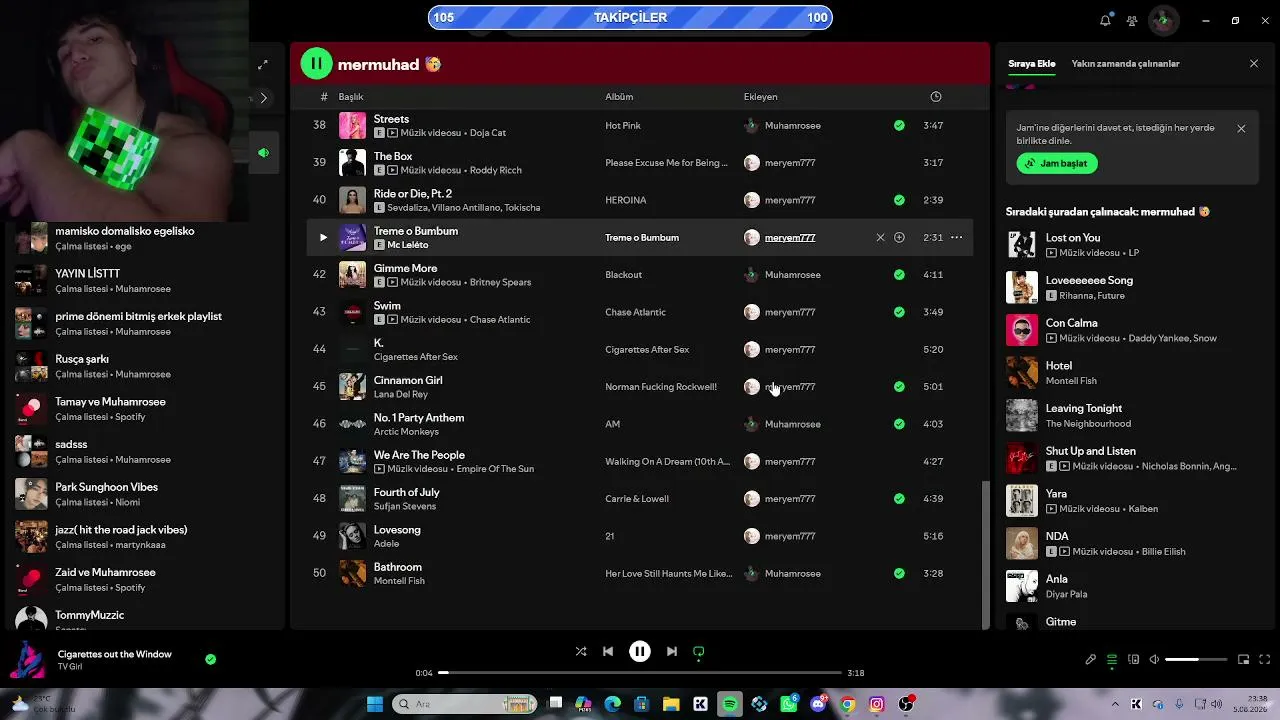
Task: Adjust the Spotify volume slider
Action: (1196, 660)
